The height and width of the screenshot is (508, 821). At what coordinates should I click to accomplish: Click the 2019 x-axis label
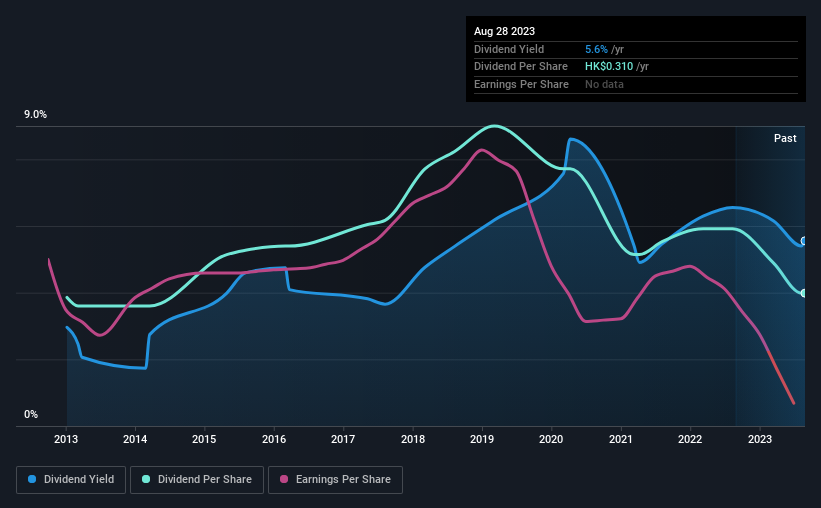pyautogui.click(x=482, y=439)
